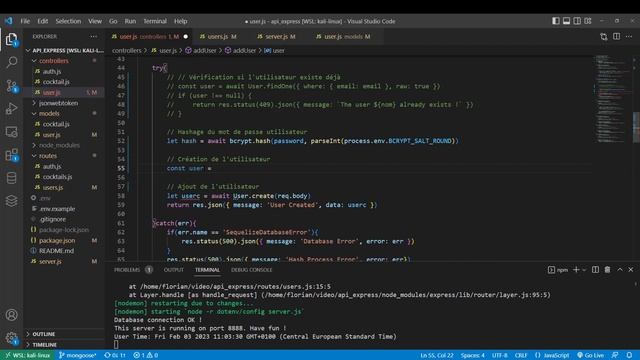Open the Manage gear icon

tap(11, 338)
